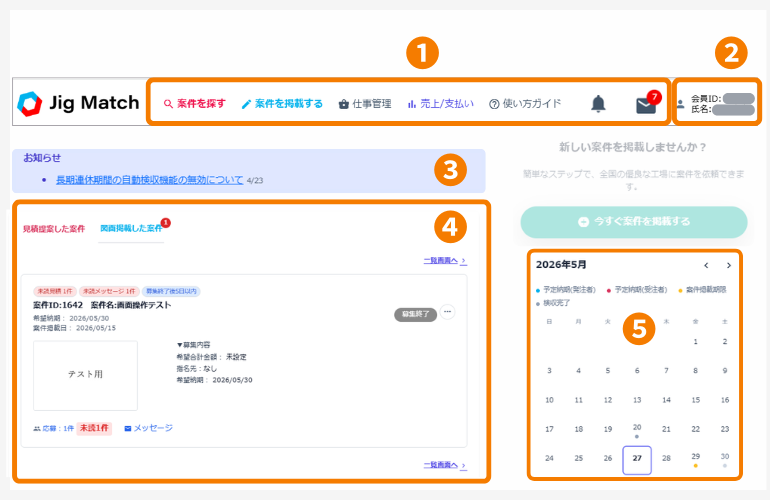770x500 pixels.
Task: Open the mail envelope with 7 badge
Action: pos(646,105)
